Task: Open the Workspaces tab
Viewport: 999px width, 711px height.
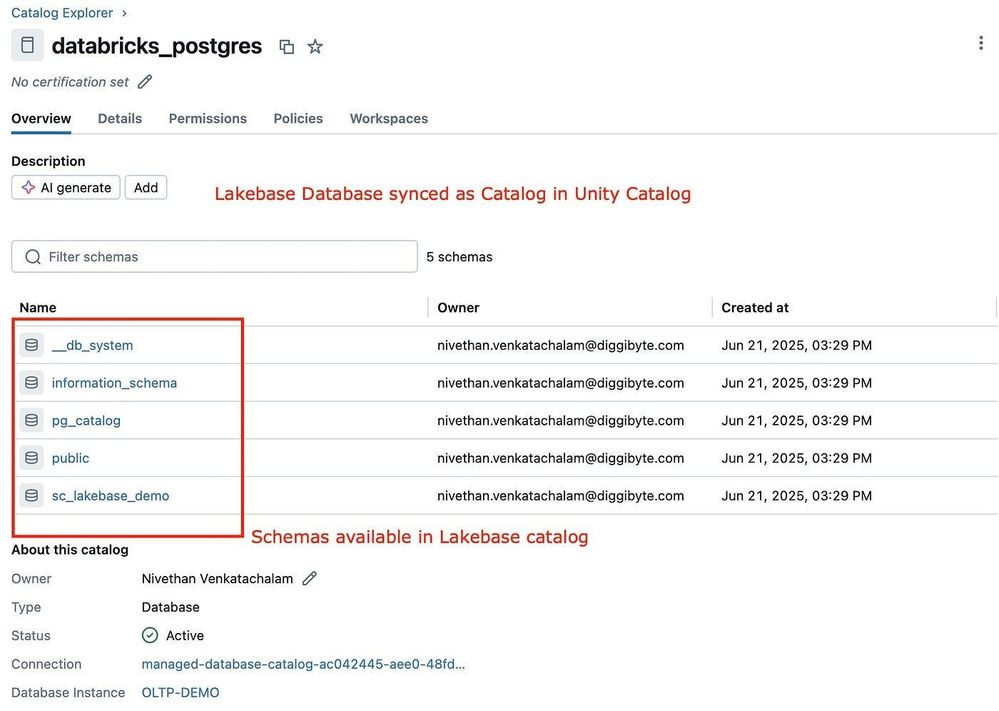Action: pyautogui.click(x=388, y=118)
